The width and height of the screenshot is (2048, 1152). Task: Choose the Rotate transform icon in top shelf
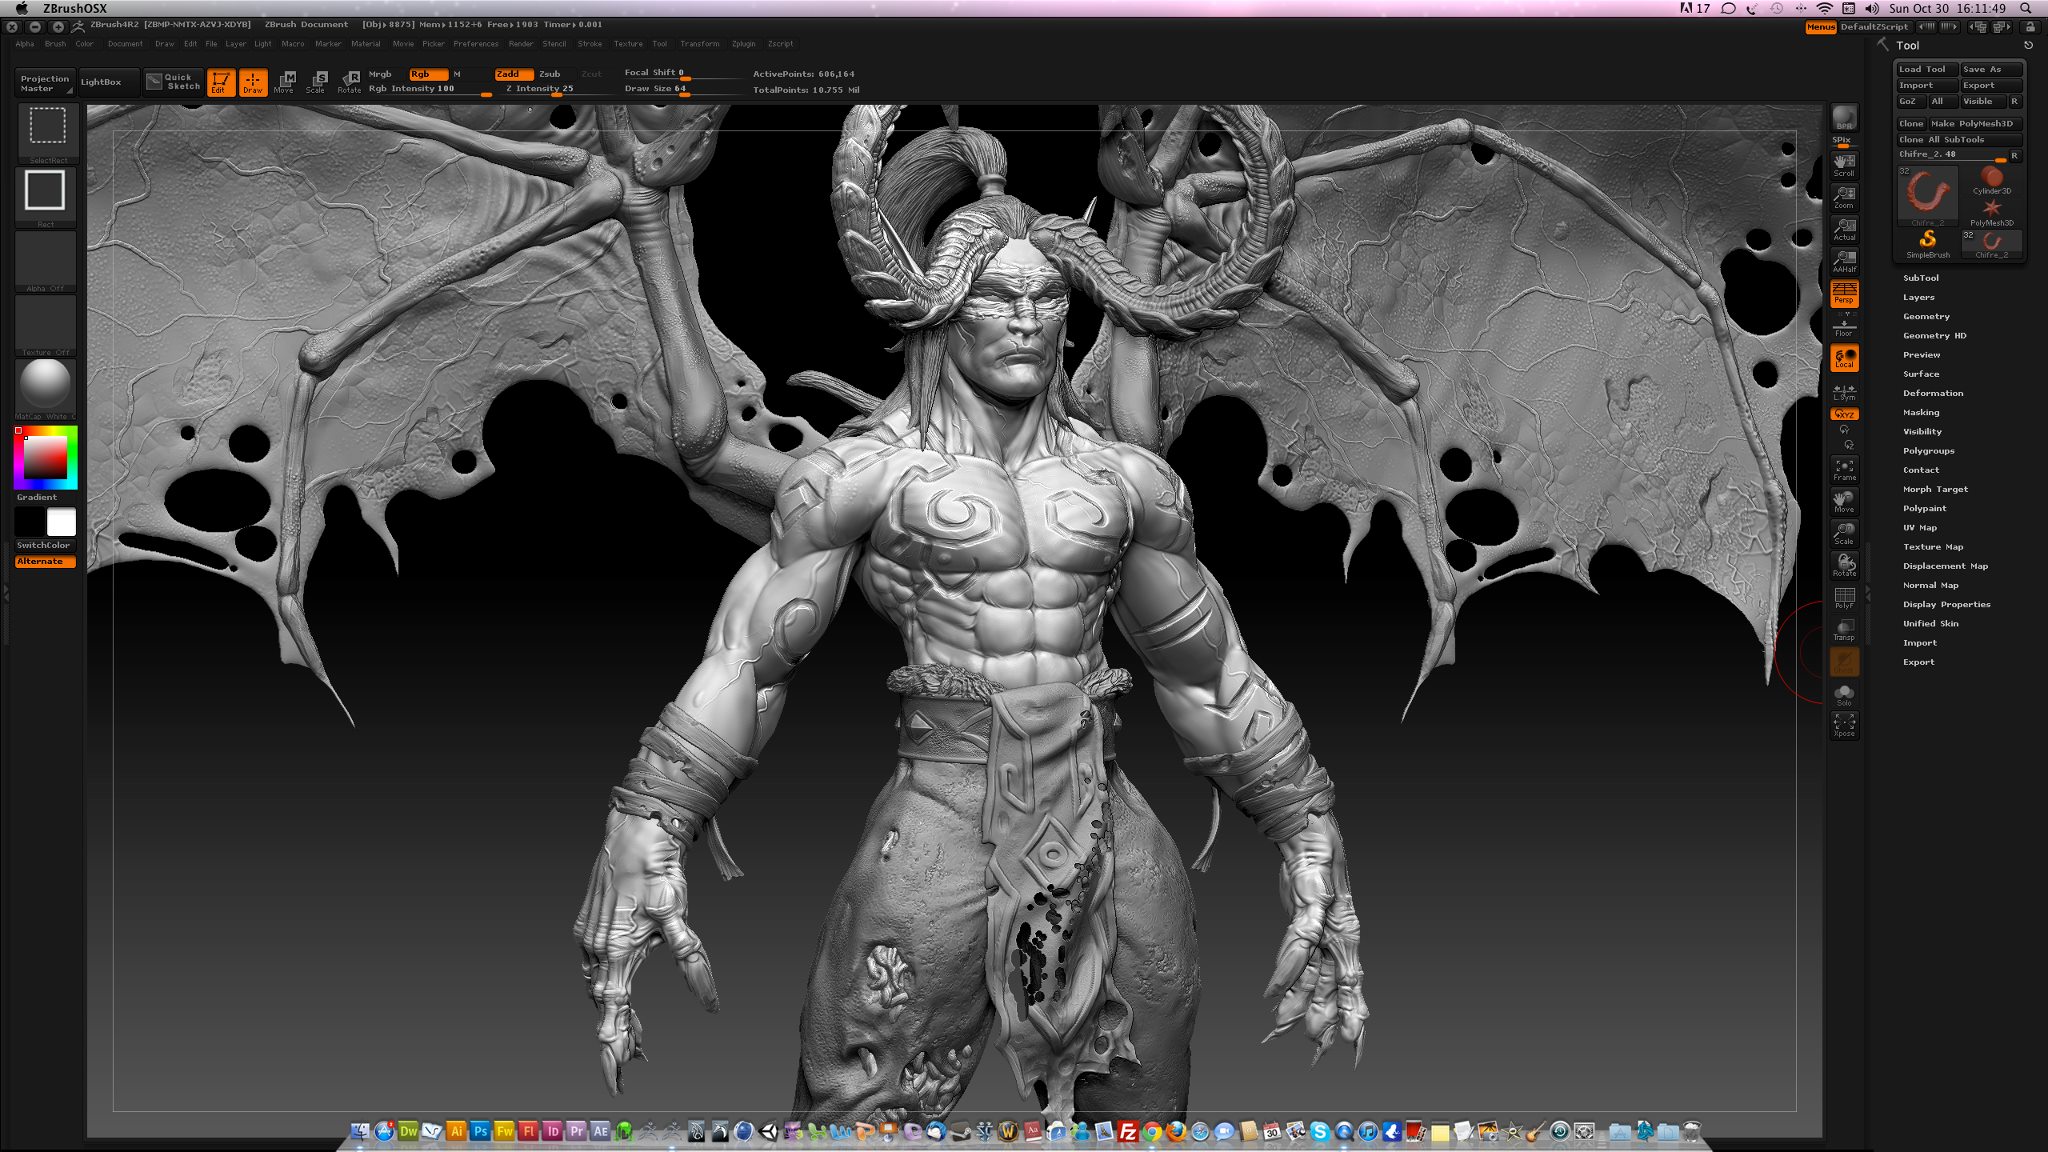(x=349, y=82)
